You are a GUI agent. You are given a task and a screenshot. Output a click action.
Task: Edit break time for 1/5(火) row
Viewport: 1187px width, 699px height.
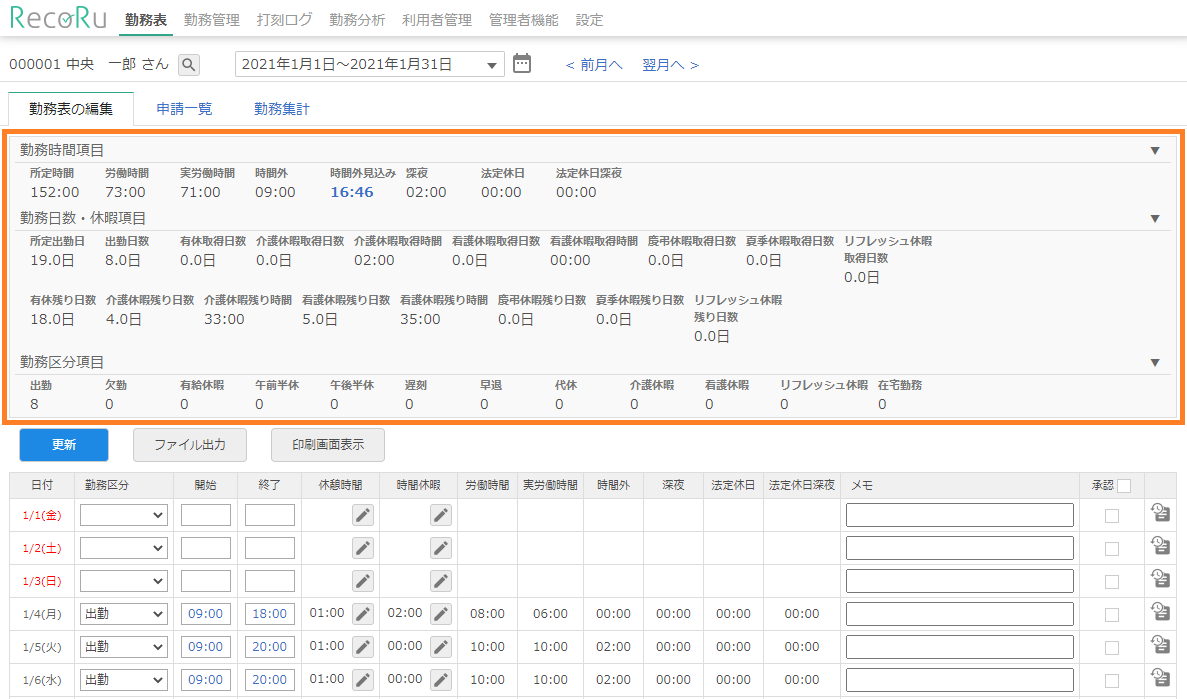pos(363,648)
